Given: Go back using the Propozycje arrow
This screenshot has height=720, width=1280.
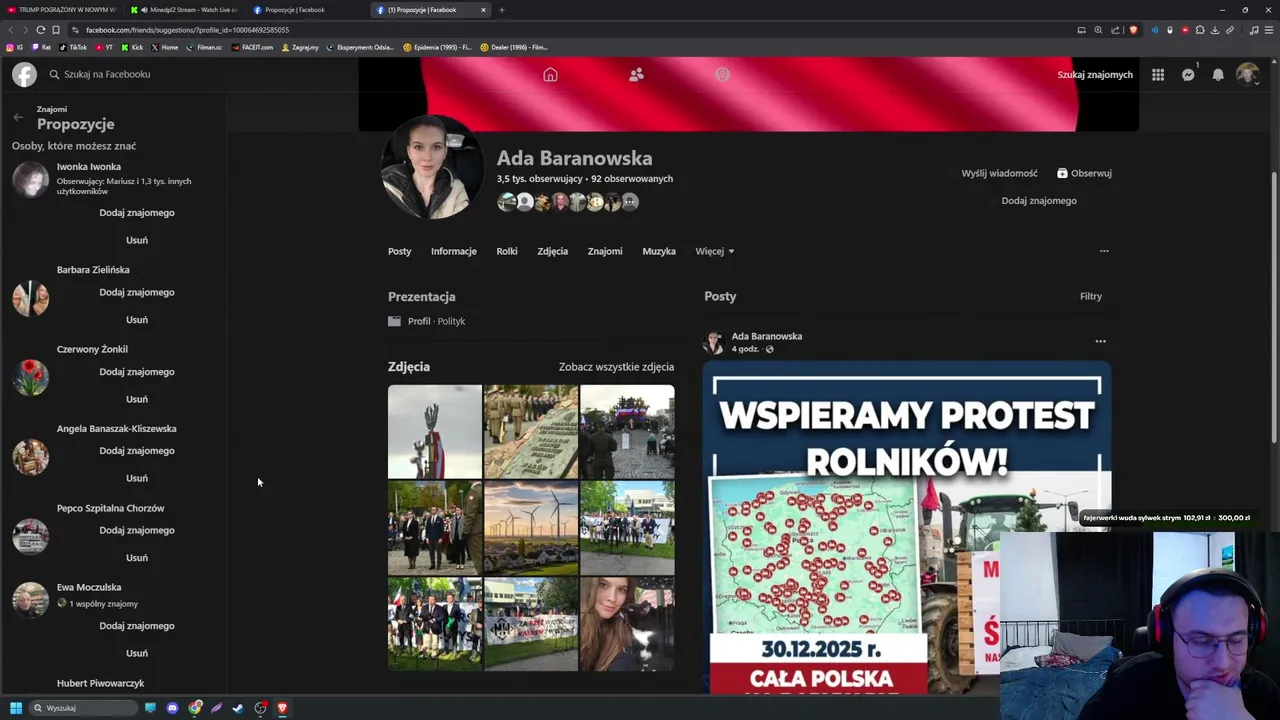Looking at the screenshot, I should click(x=18, y=117).
